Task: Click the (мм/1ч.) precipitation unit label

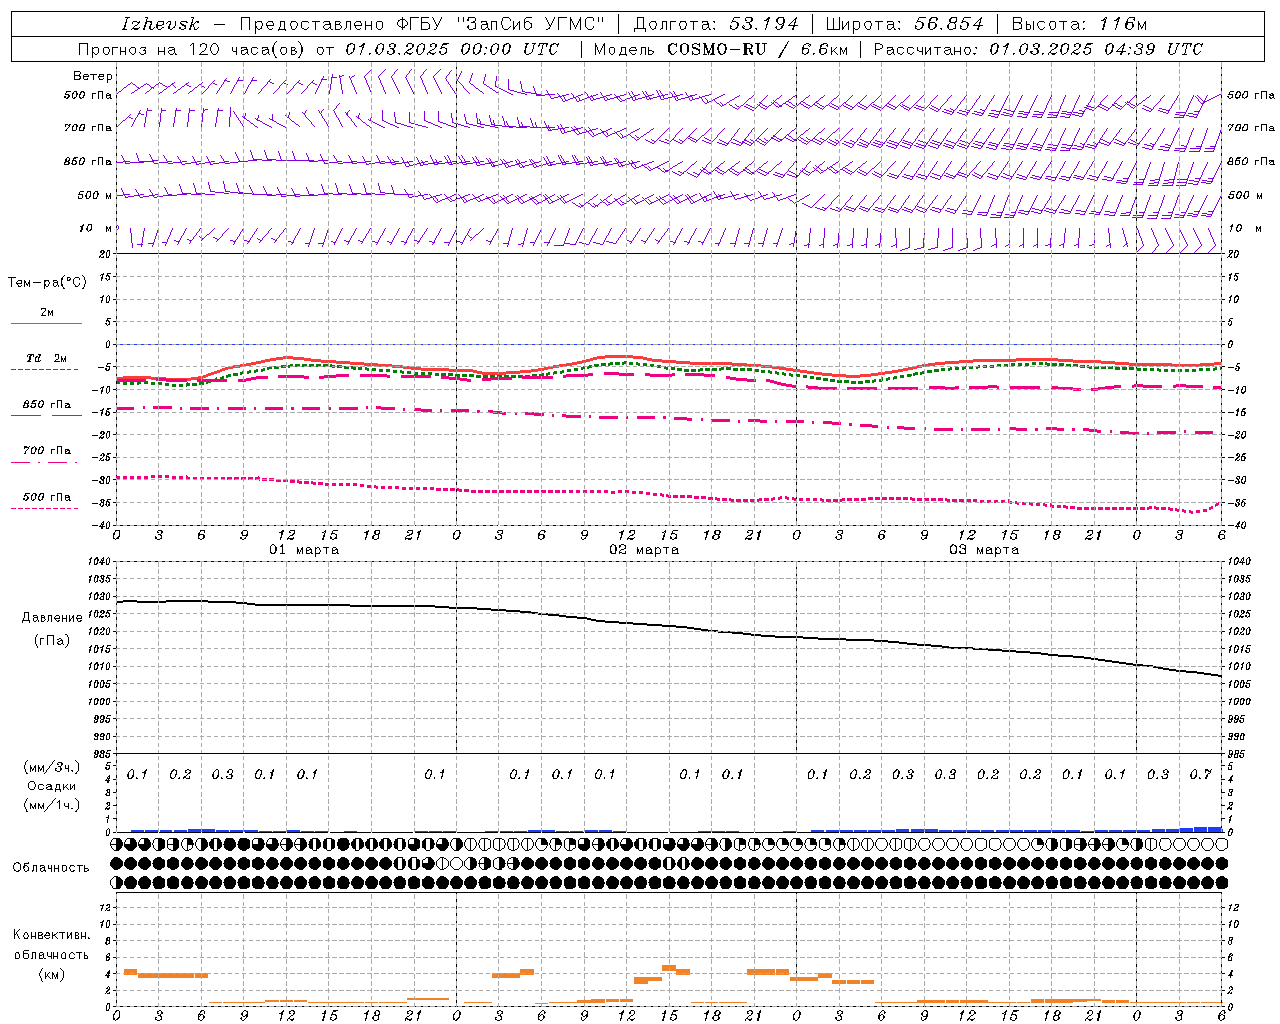Action: [x=52, y=805]
